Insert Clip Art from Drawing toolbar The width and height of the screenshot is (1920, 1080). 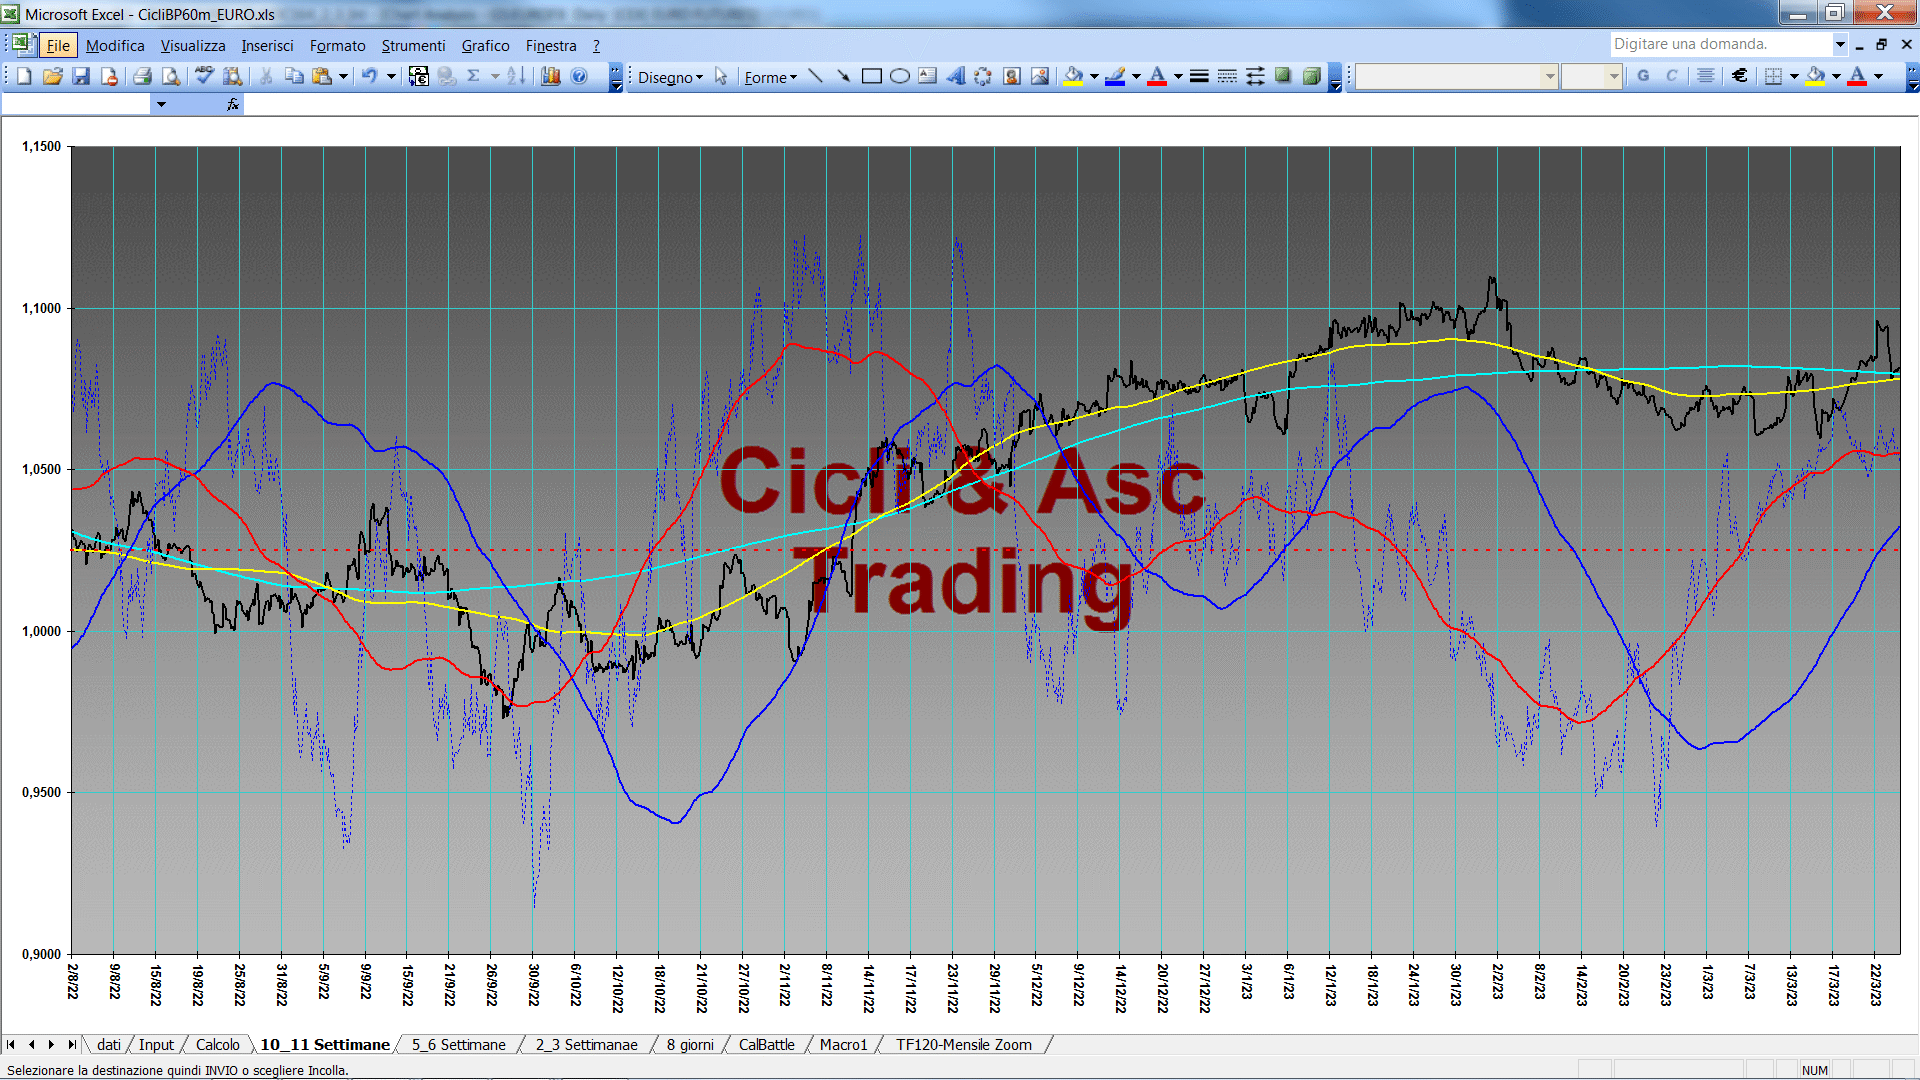[1012, 77]
